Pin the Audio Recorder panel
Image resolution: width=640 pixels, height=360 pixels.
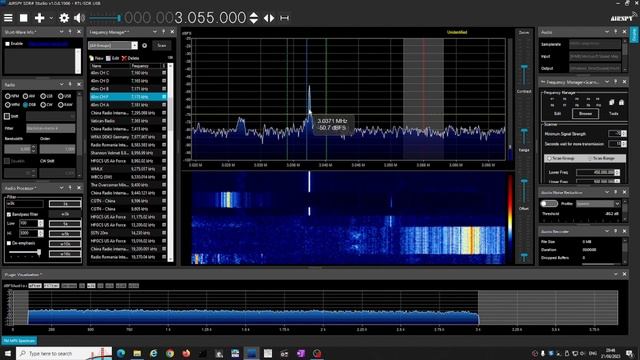[x=616, y=231]
